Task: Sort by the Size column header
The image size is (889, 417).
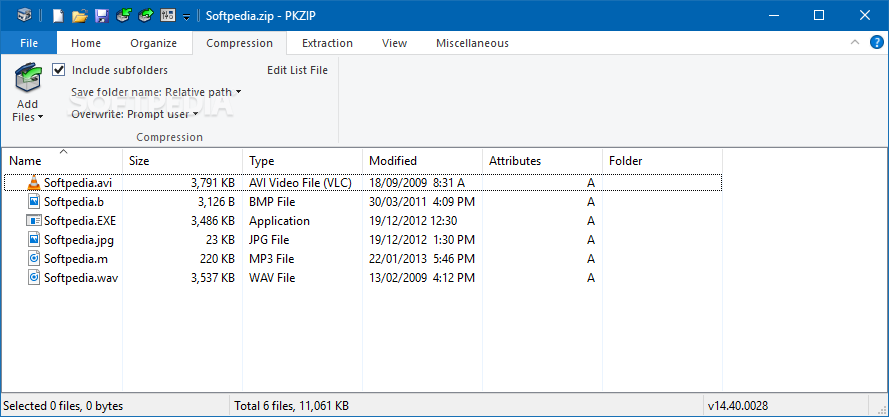Action: pyautogui.click(x=183, y=161)
